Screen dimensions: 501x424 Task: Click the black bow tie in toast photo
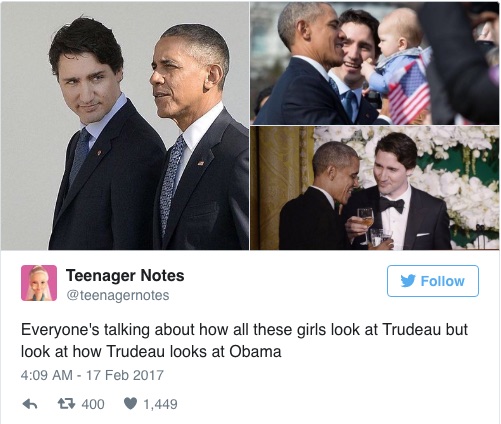point(392,204)
